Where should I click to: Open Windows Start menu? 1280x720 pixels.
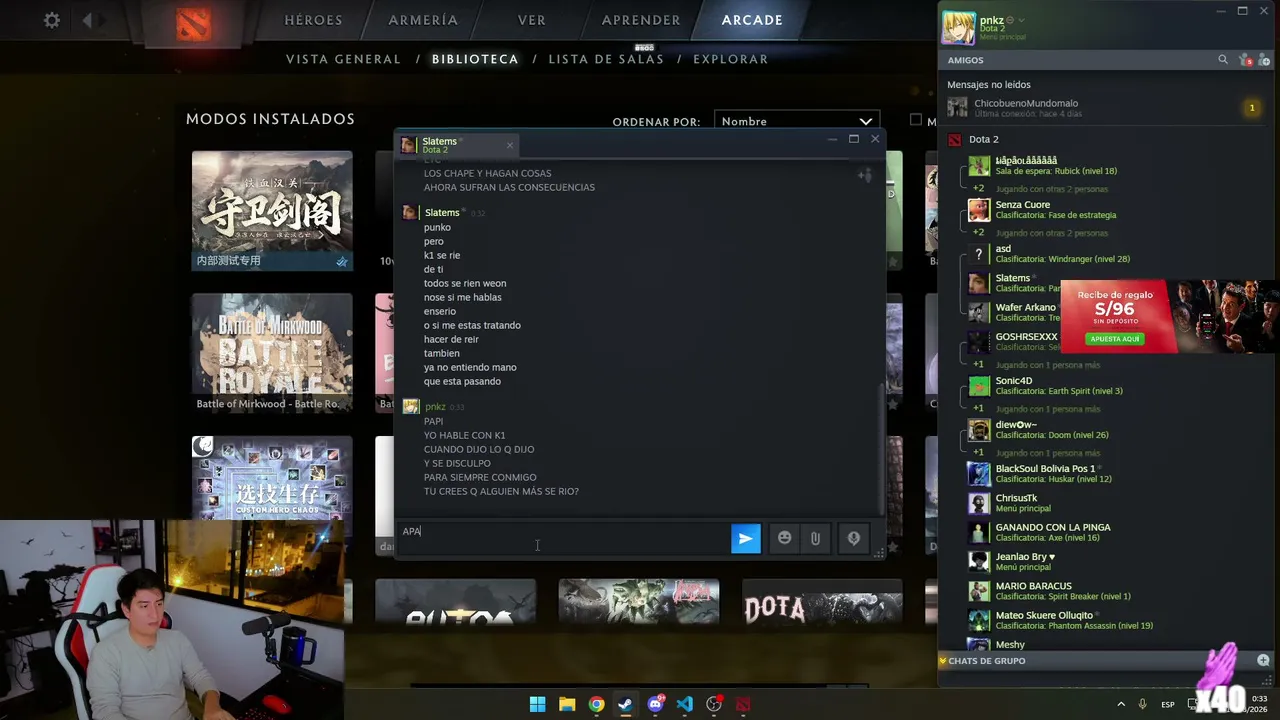(x=537, y=704)
